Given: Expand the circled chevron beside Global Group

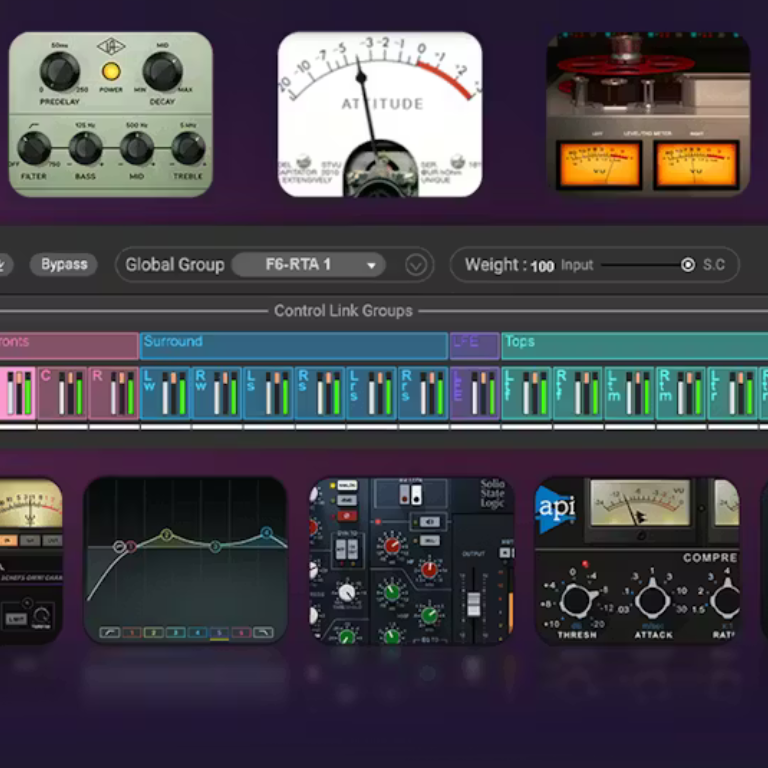Looking at the screenshot, I should [416, 265].
